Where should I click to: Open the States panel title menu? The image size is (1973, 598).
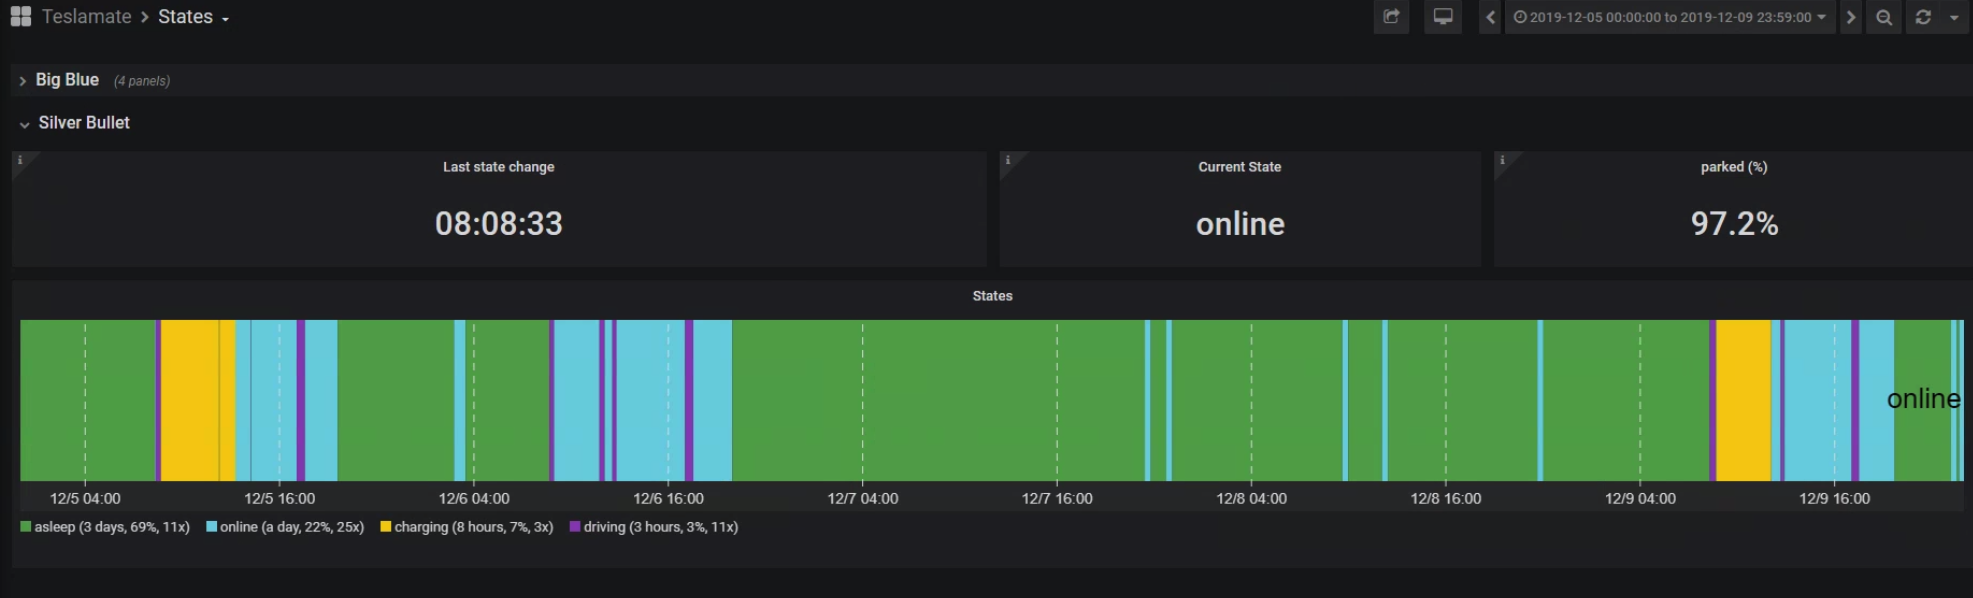pos(992,296)
